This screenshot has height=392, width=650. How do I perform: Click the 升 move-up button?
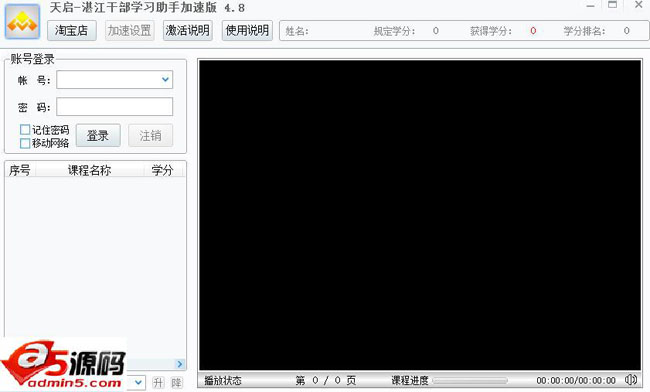coord(158,382)
